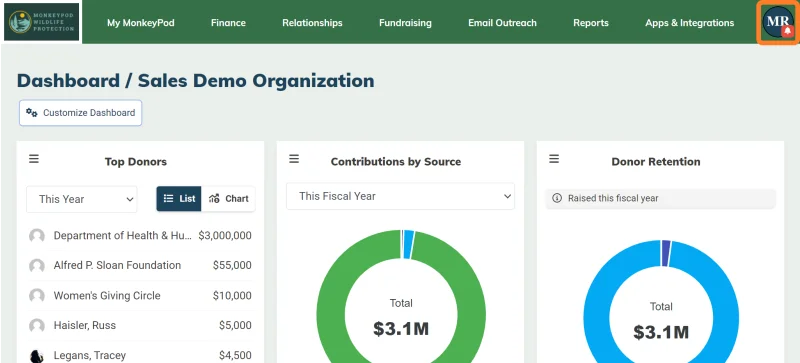
Task: Click Tracey Legans' avatar picture
Action: click(x=37, y=356)
